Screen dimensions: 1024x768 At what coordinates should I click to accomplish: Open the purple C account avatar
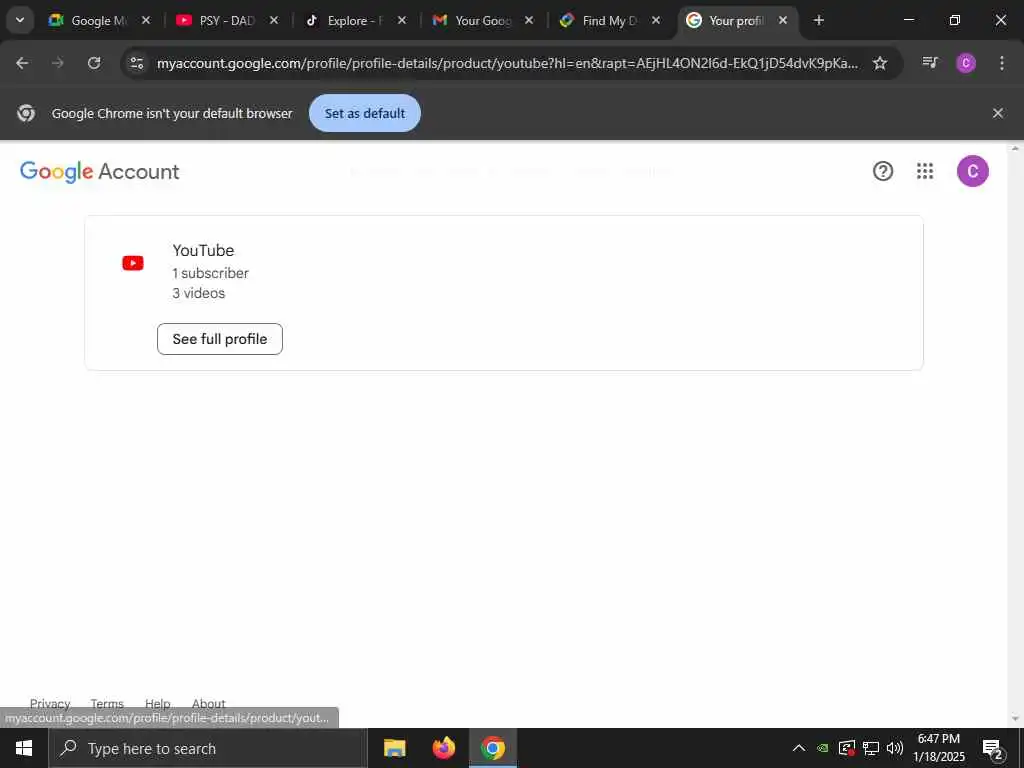click(x=972, y=171)
